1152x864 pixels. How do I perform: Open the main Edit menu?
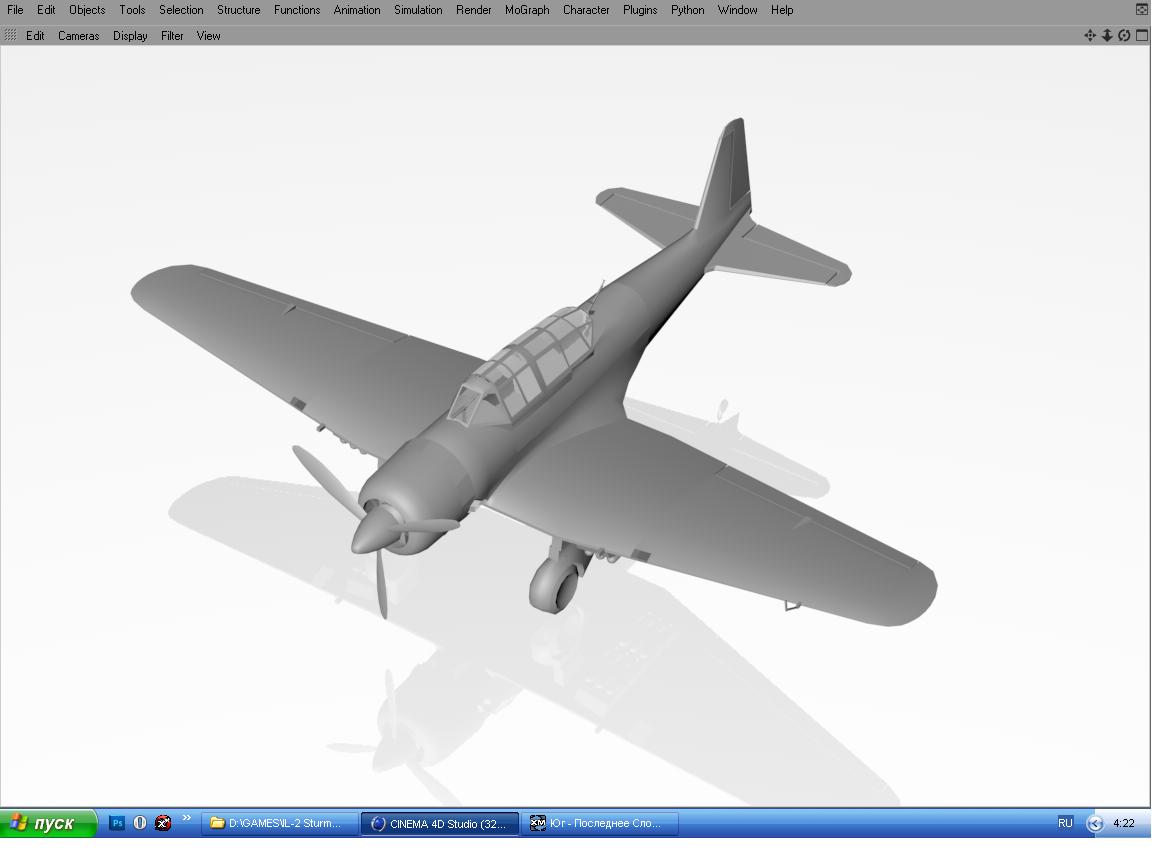pyautogui.click(x=46, y=10)
